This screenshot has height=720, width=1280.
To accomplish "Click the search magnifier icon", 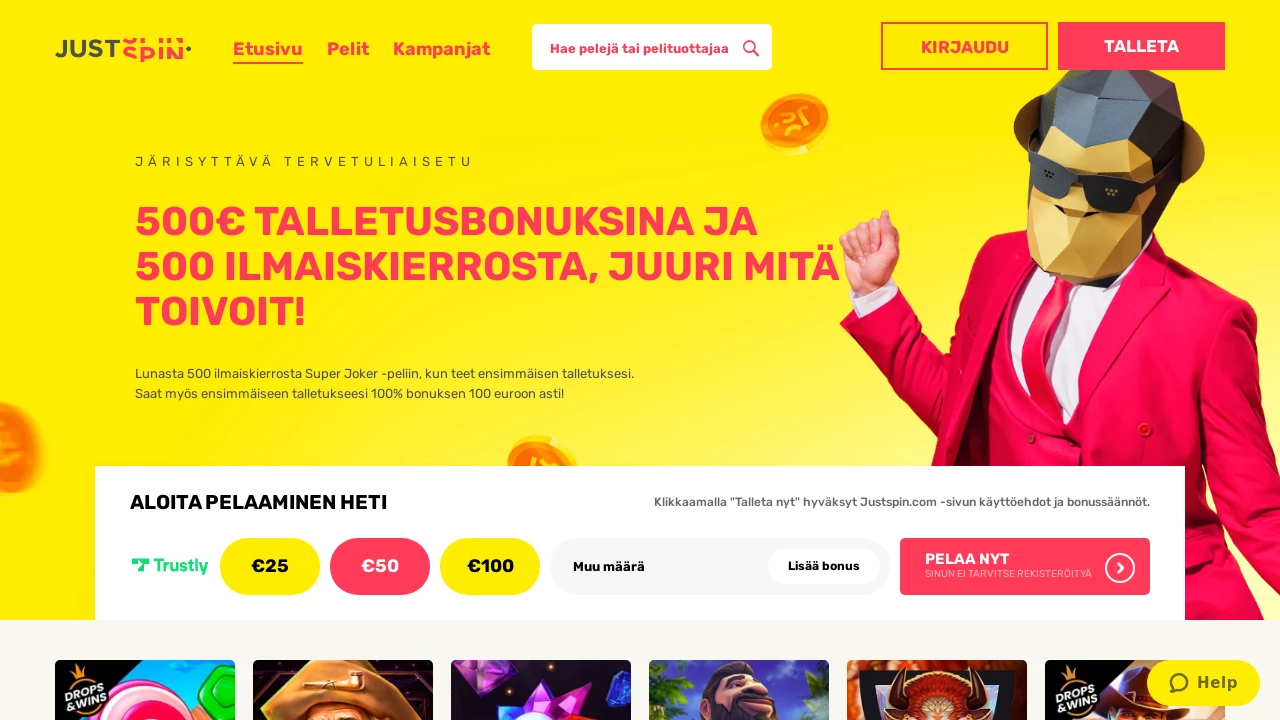I will [751, 48].
